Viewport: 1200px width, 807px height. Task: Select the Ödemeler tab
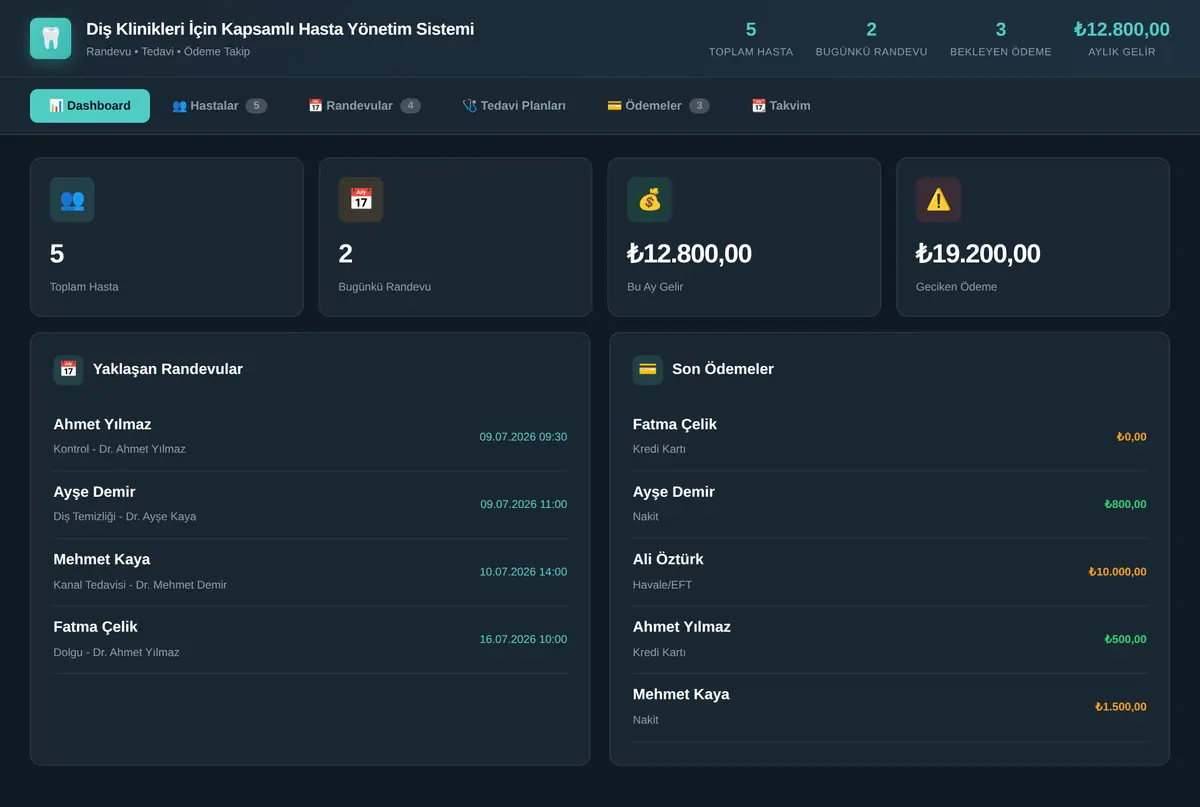point(658,106)
